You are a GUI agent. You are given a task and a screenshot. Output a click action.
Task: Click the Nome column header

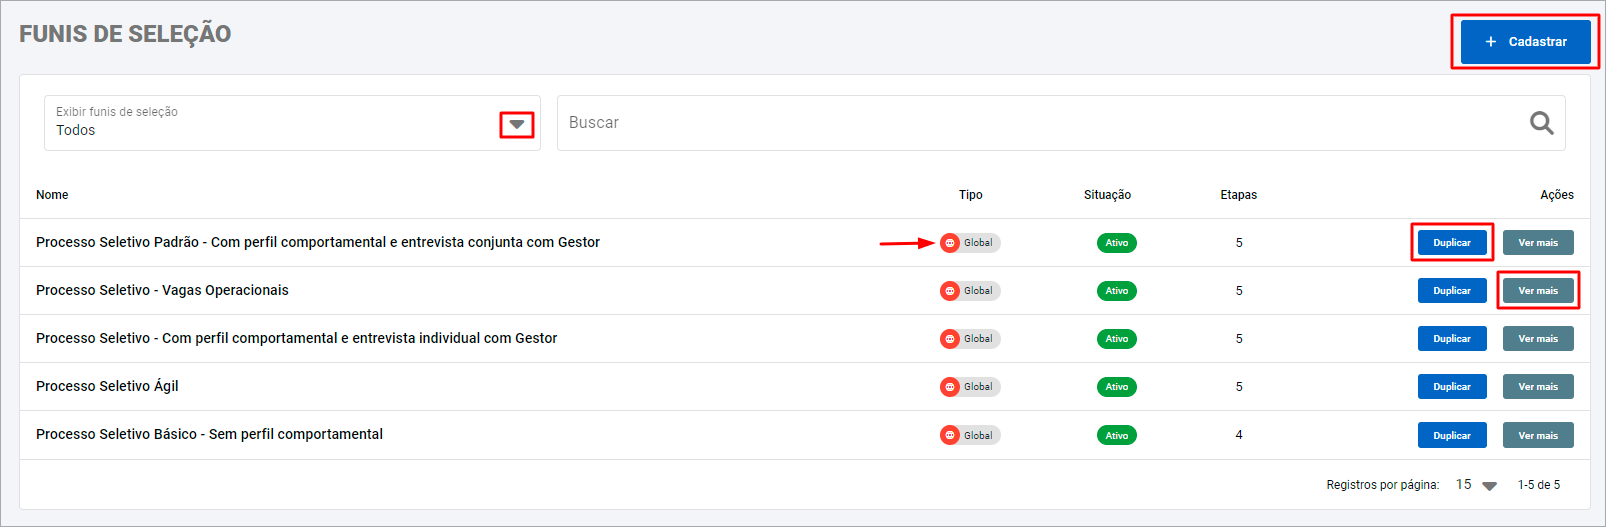52,195
